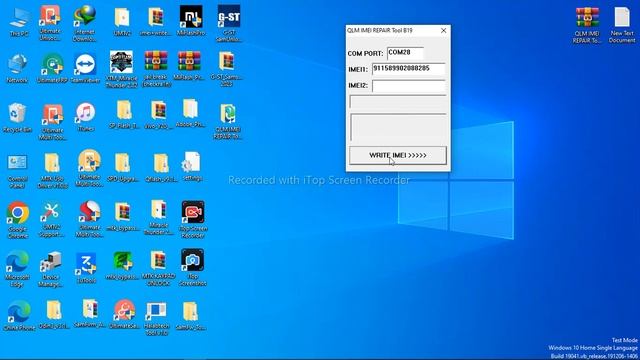The image size is (640, 360).
Task: Click the IMEI1 number field
Action: (409, 69)
